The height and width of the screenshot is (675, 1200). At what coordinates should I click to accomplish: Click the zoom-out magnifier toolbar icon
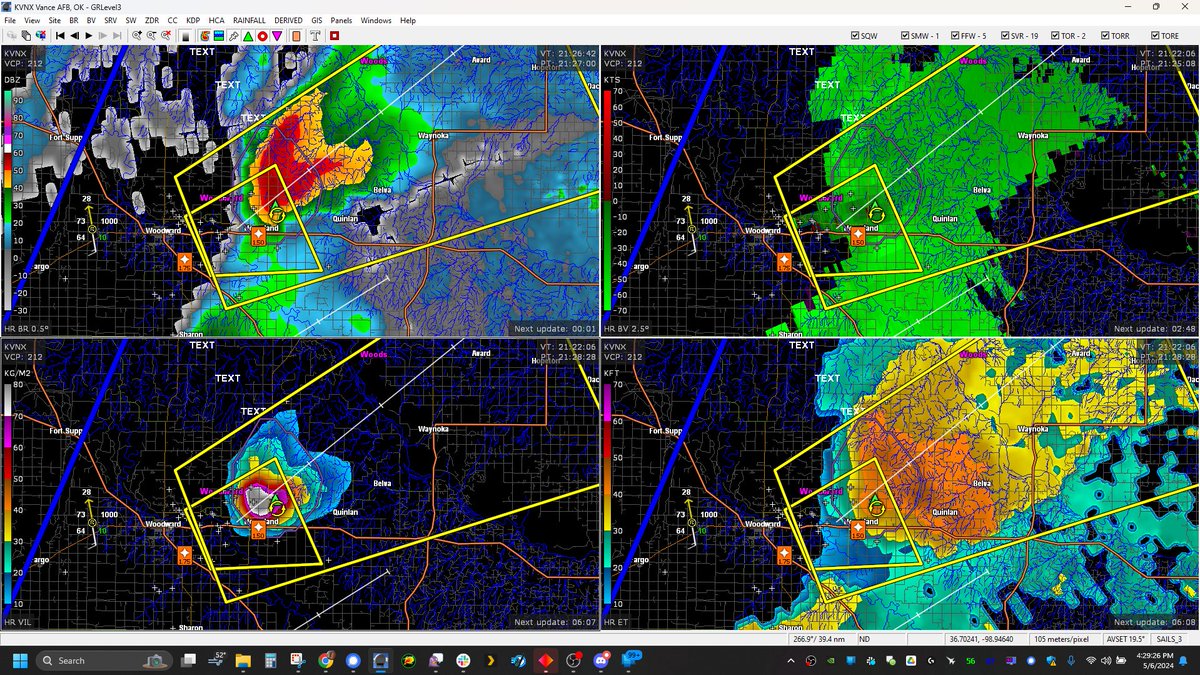pos(151,36)
